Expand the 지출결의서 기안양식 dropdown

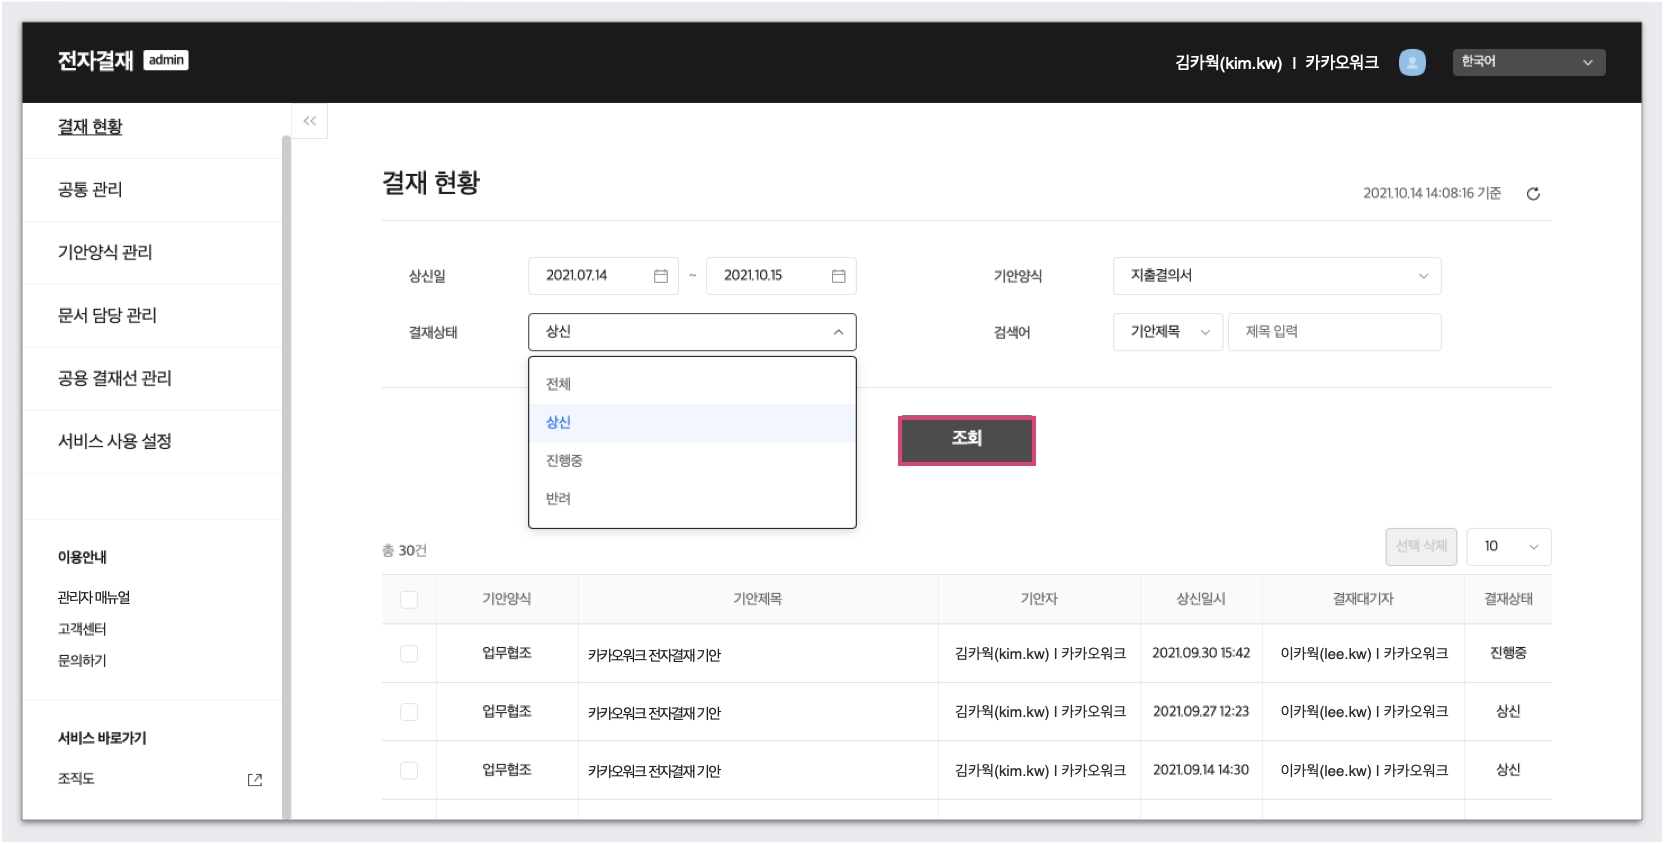point(1276,276)
